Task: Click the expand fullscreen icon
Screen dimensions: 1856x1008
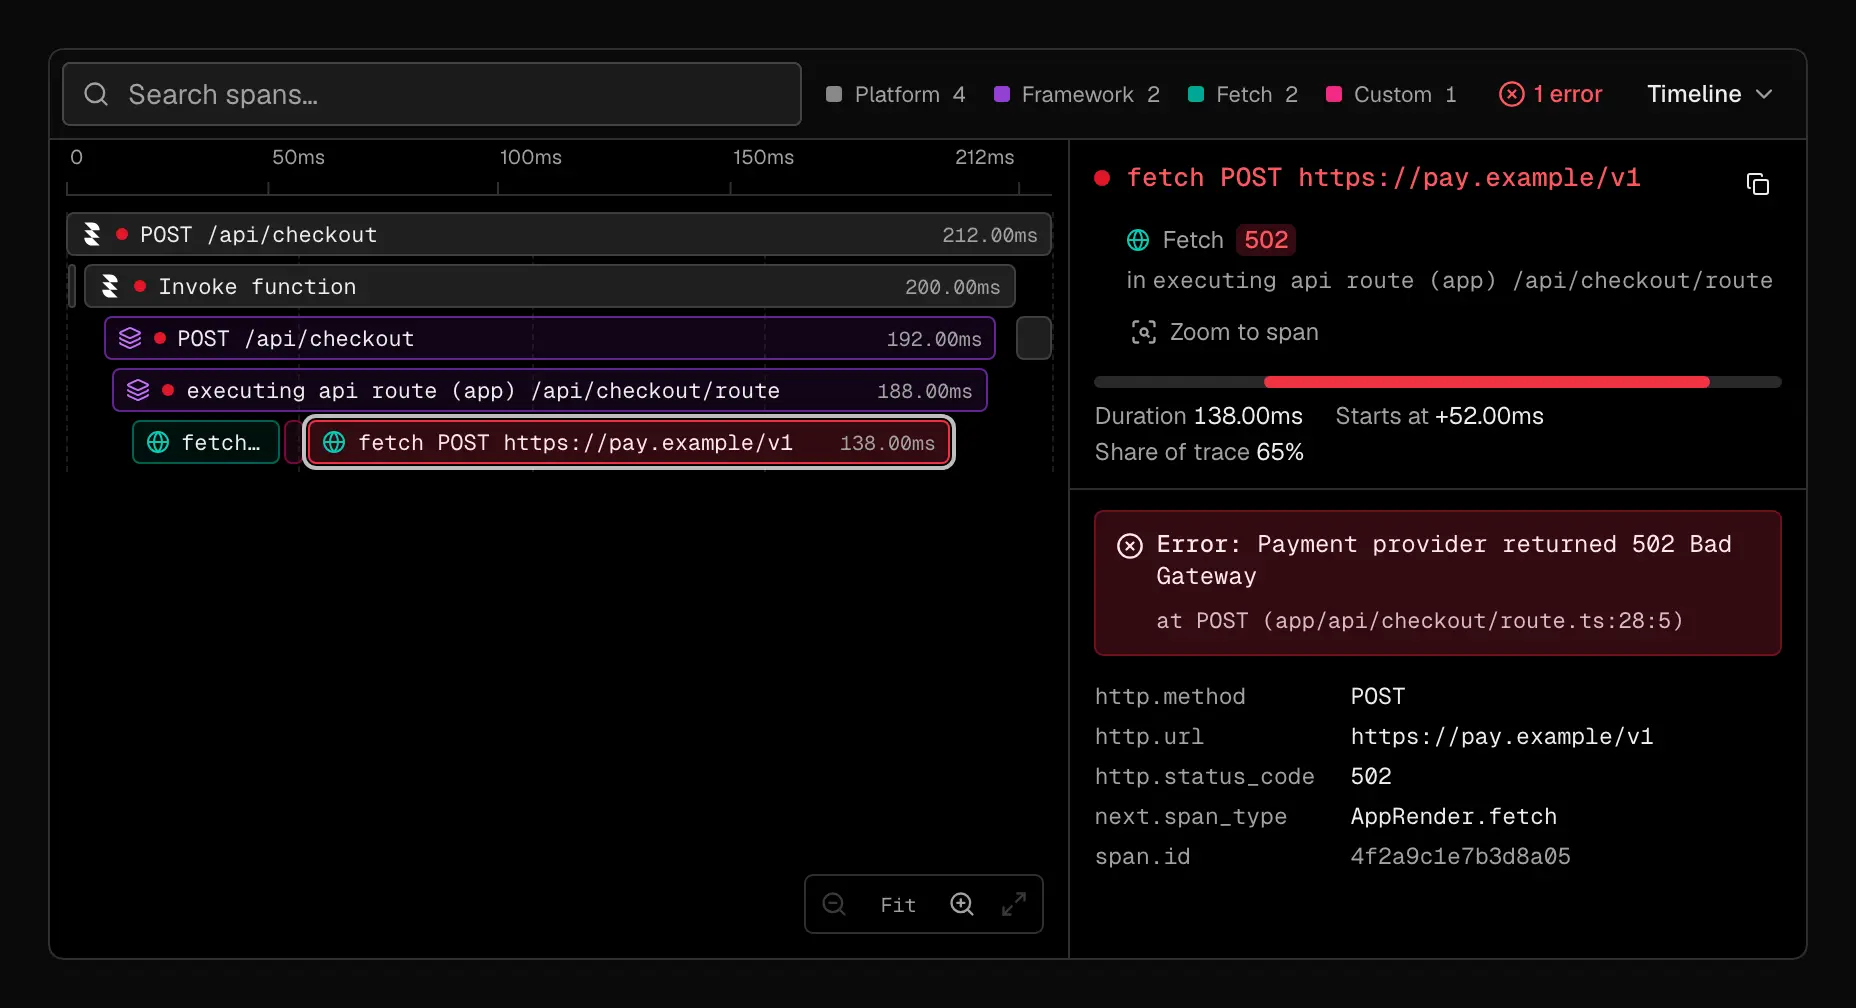Action: (x=1014, y=904)
